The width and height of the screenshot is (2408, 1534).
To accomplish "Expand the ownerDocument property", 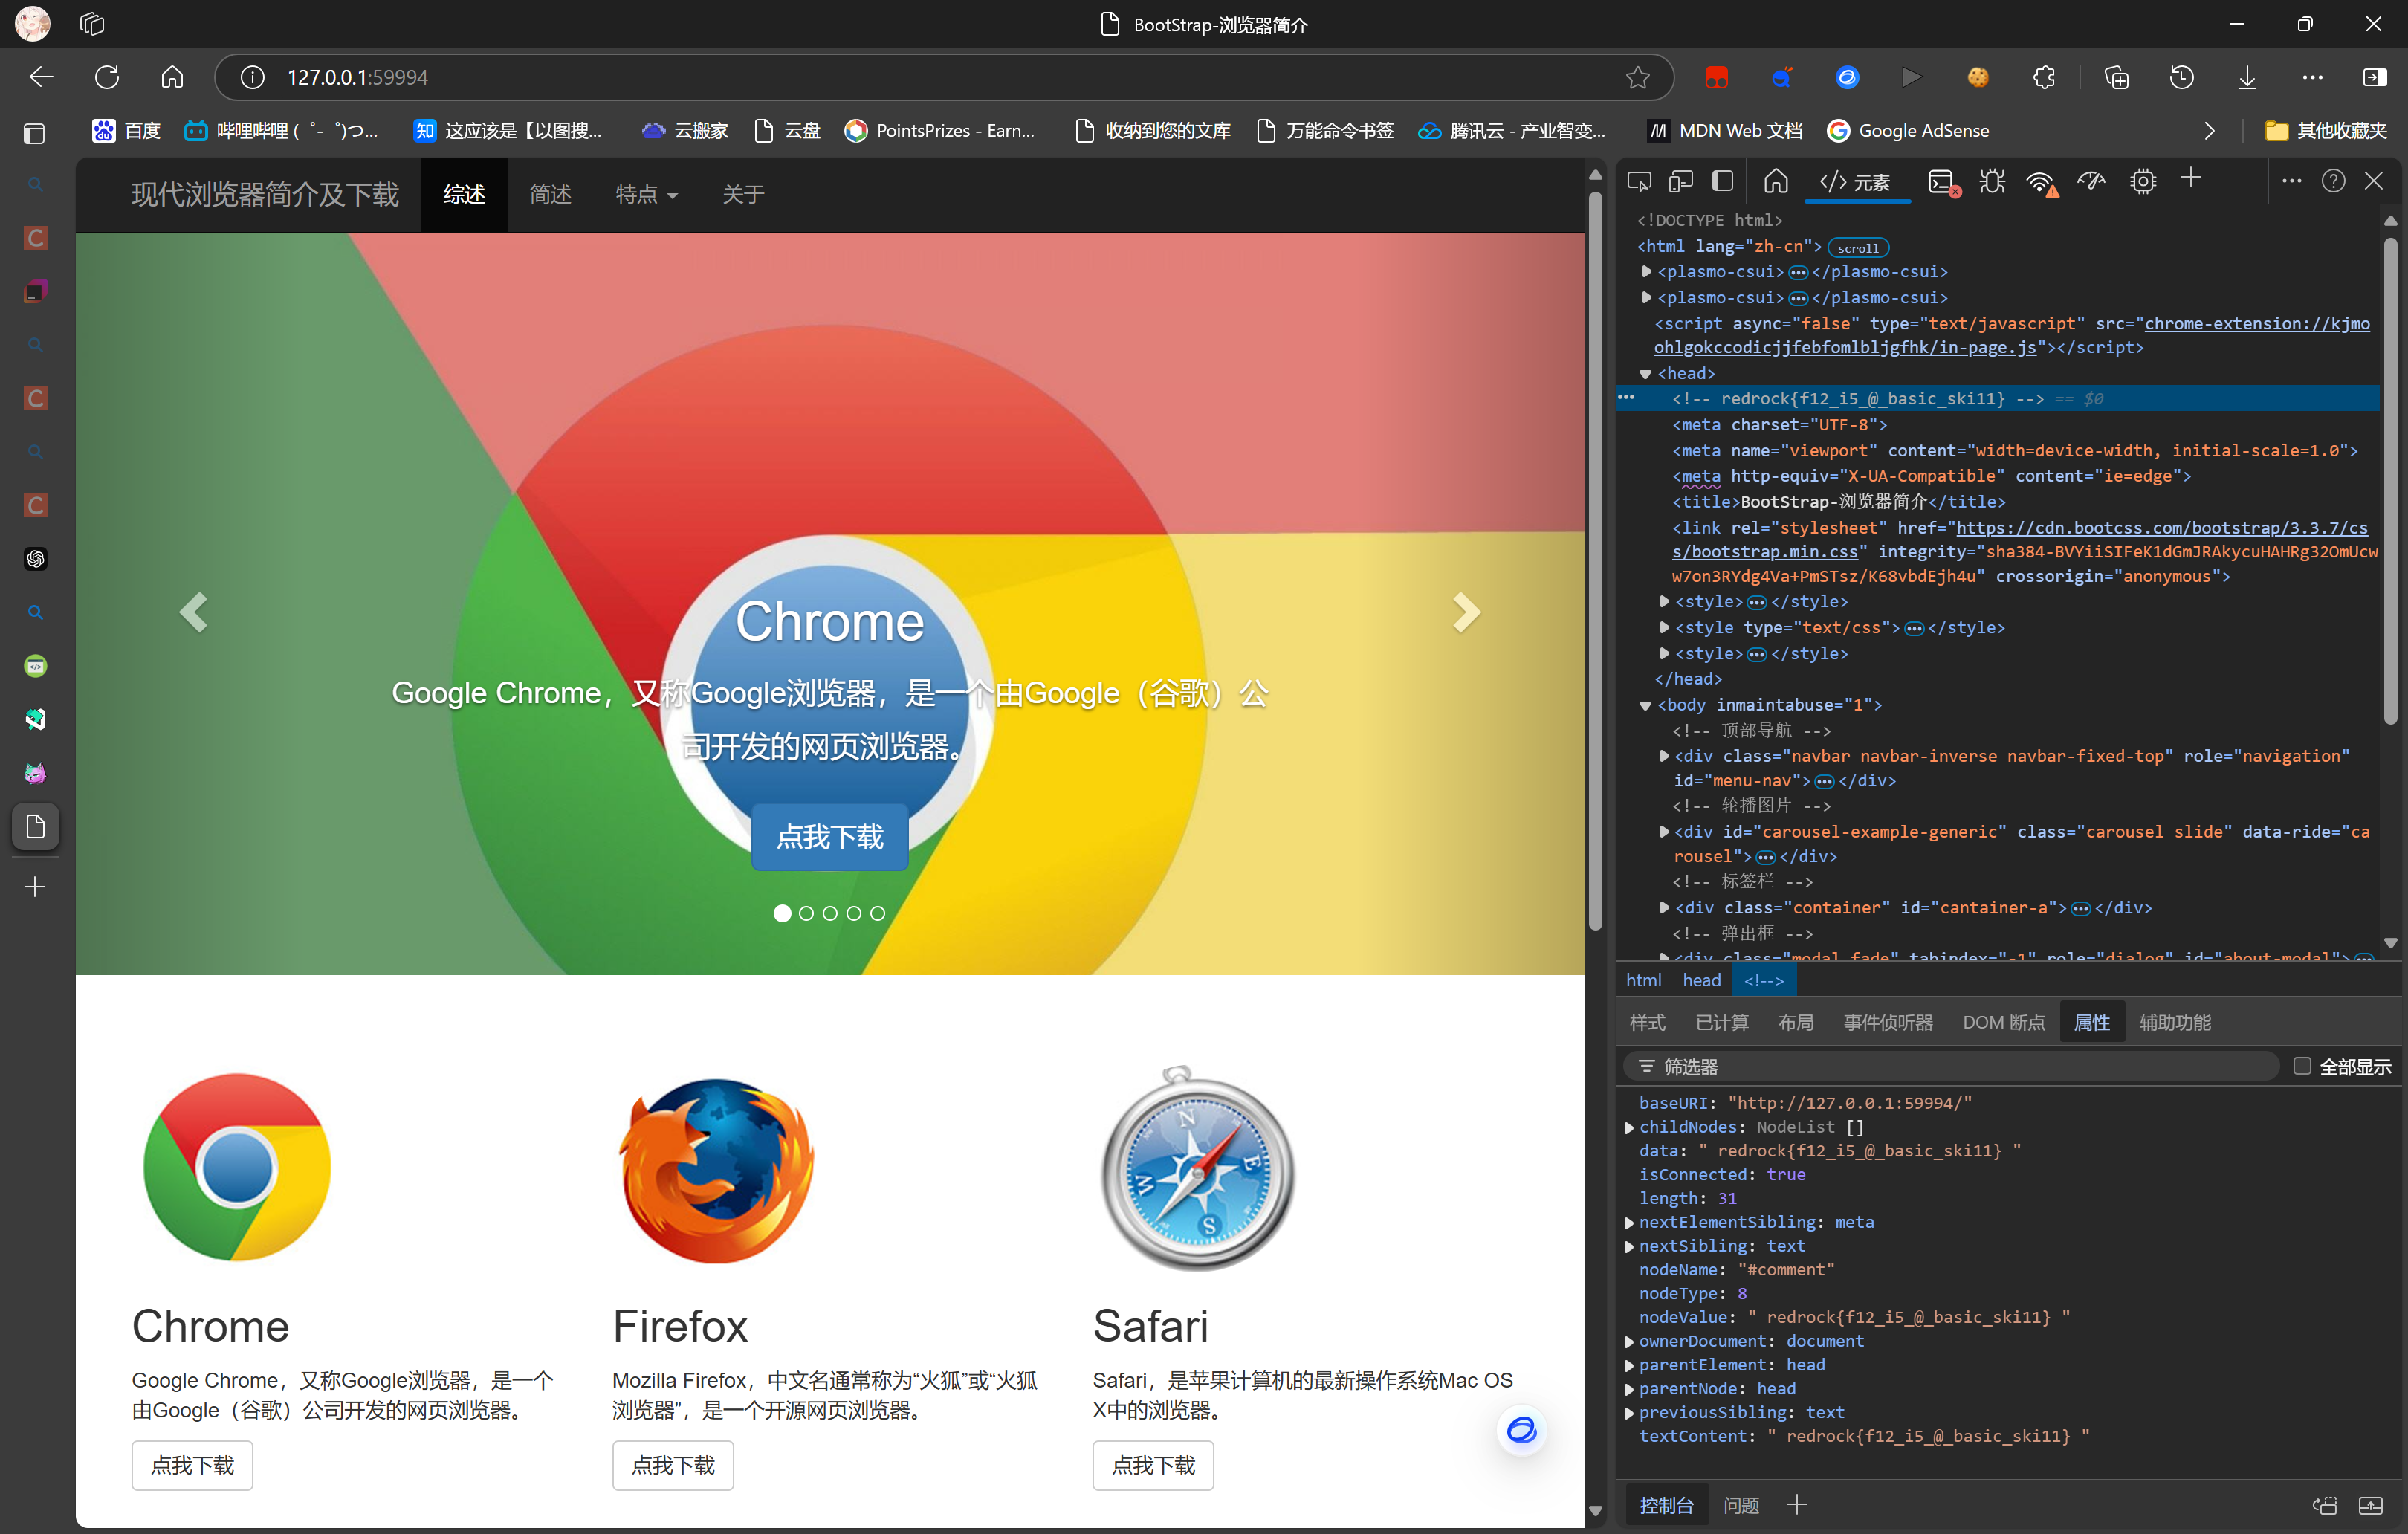I will (1629, 1341).
